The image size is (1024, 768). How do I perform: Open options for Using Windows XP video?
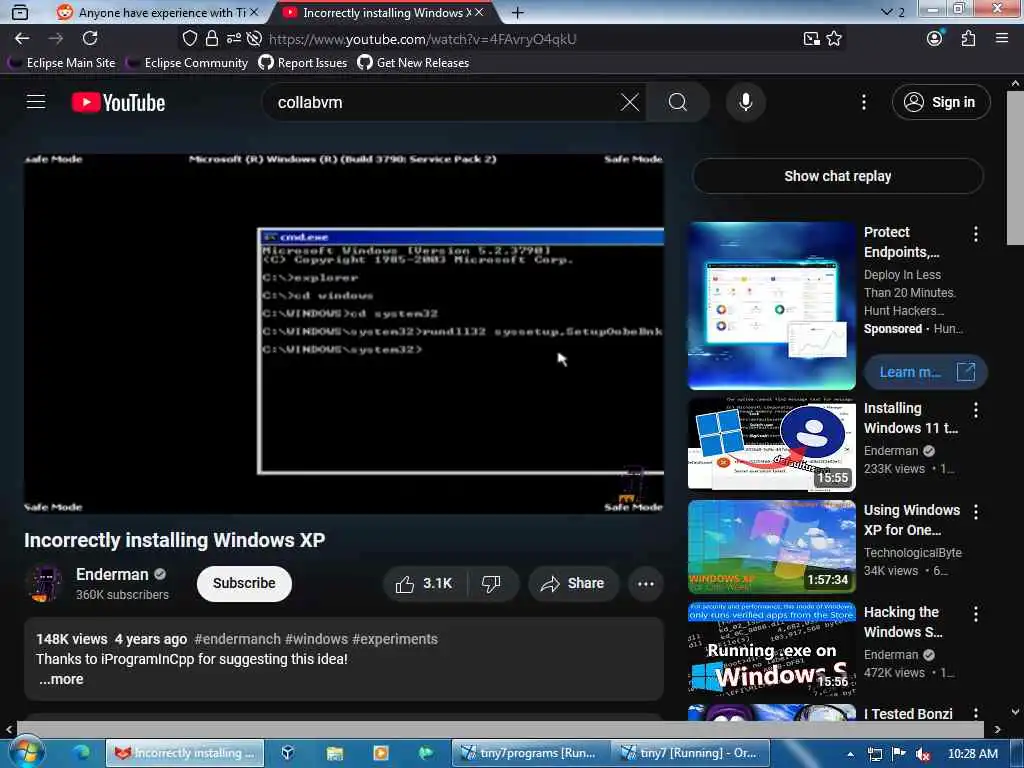pyautogui.click(x=976, y=512)
